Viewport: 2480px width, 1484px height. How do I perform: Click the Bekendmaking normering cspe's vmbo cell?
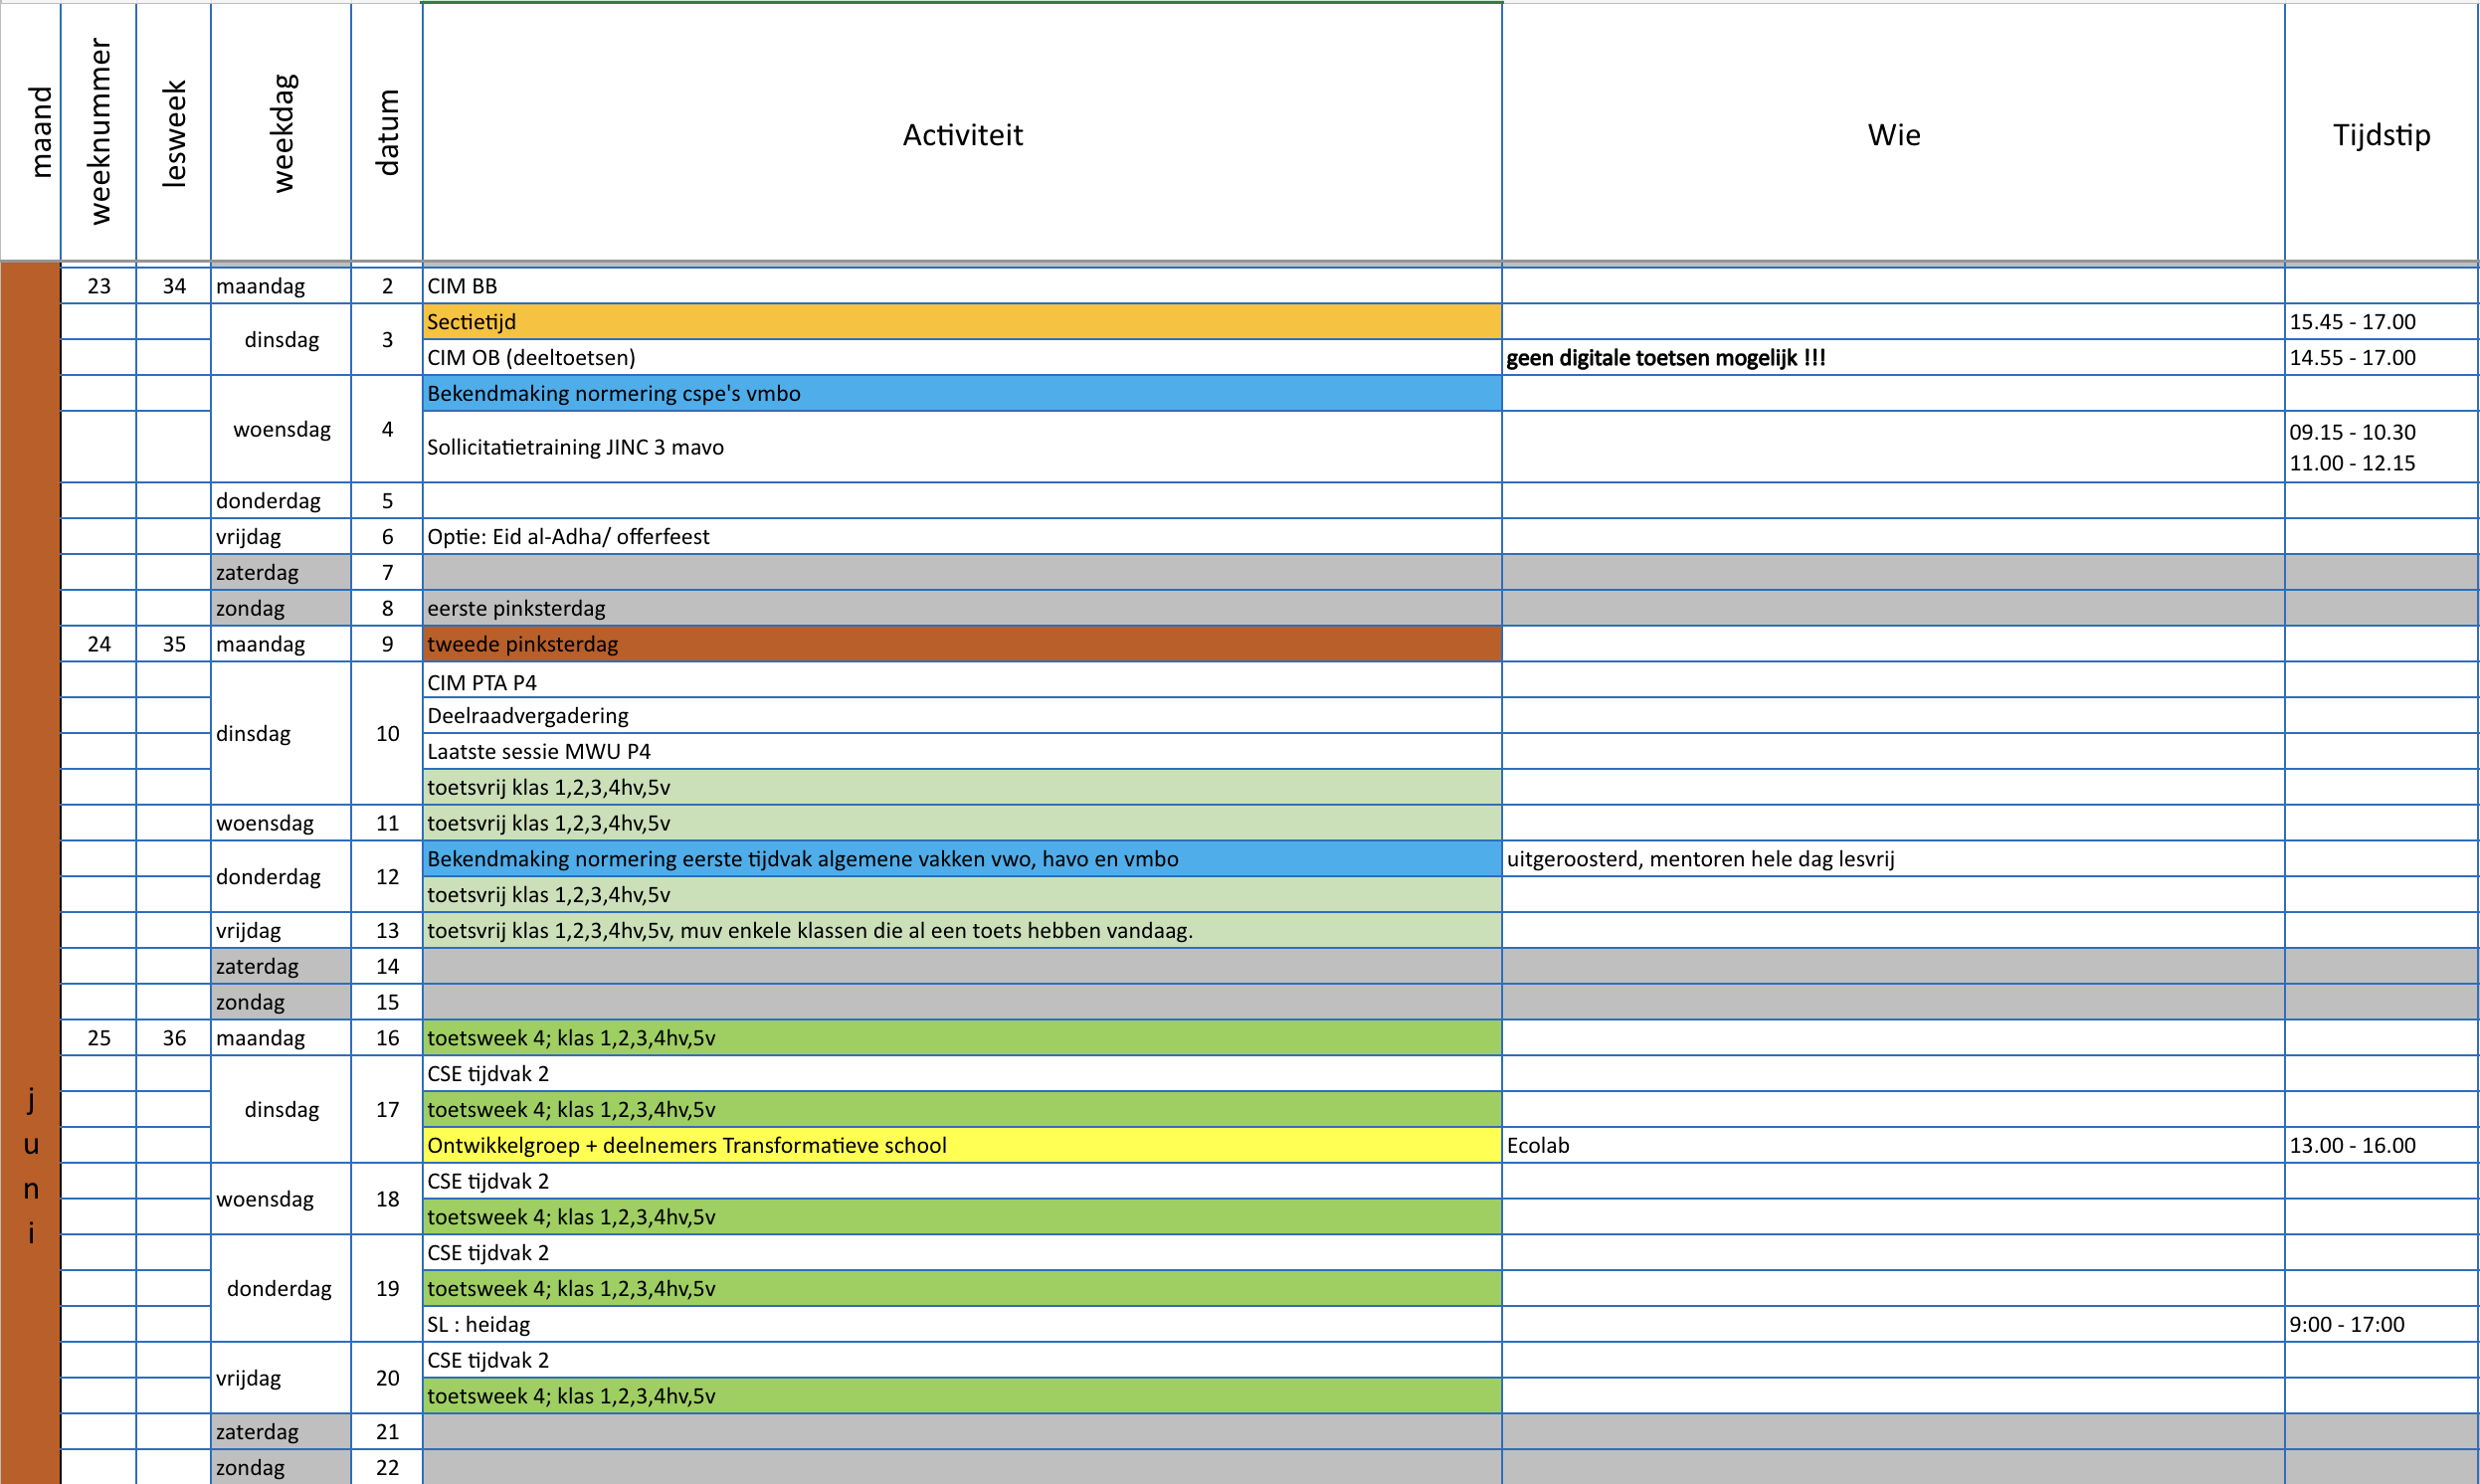click(x=962, y=394)
